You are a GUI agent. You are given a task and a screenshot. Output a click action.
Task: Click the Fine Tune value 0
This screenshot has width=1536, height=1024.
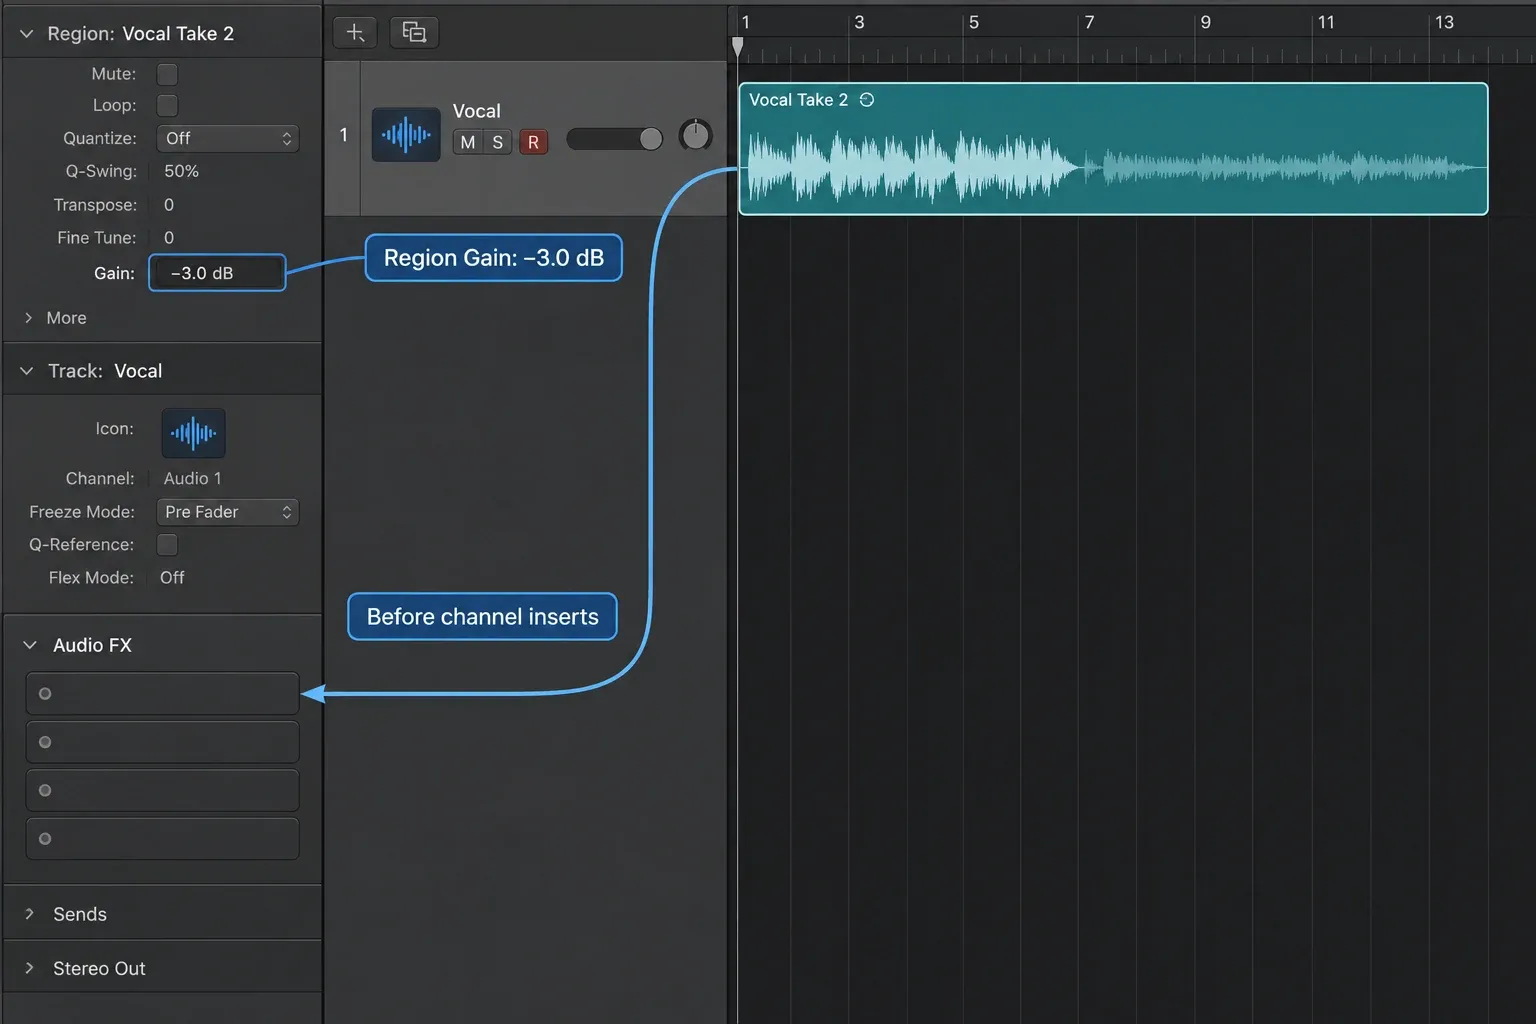169,238
